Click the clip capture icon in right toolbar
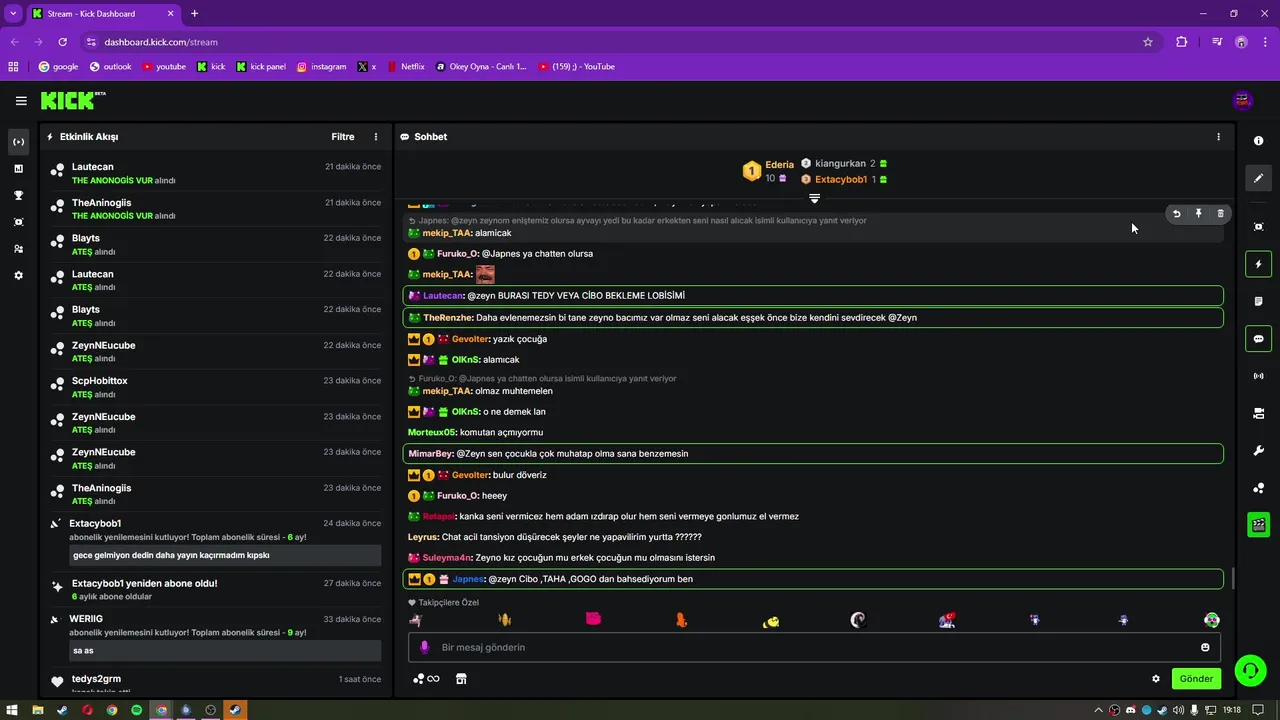1280x720 pixels. click(1258, 227)
